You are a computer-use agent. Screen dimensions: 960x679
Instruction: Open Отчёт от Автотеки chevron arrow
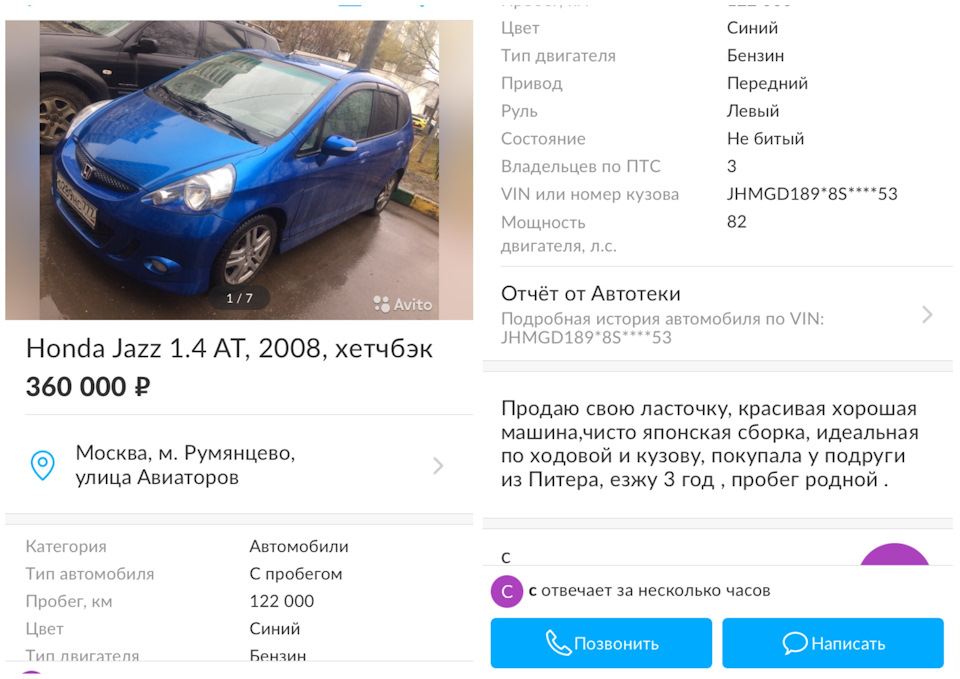[927, 315]
